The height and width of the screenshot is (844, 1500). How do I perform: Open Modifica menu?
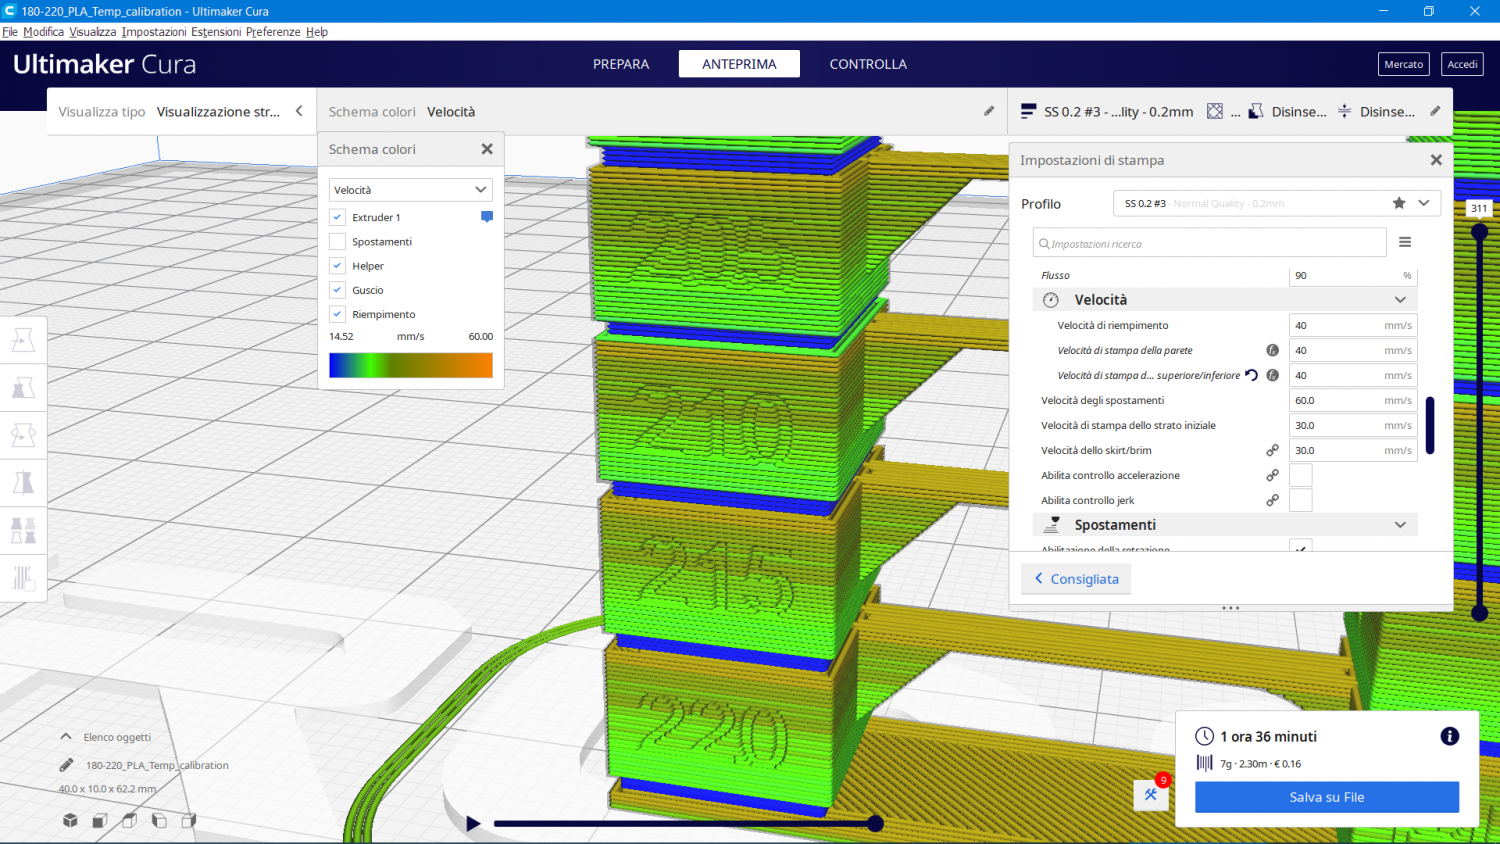click(x=43, y=32)
